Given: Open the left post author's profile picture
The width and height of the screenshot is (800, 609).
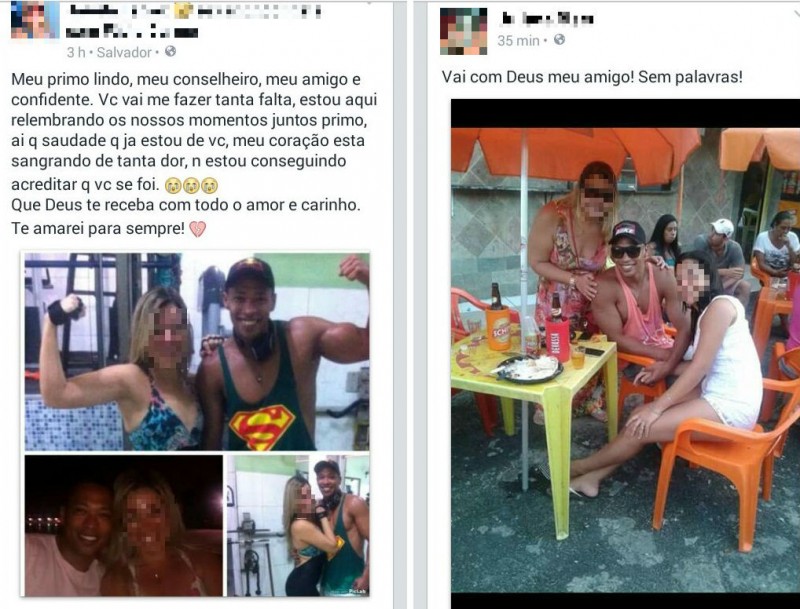Looking at the screenshot, I should point(34,20).
